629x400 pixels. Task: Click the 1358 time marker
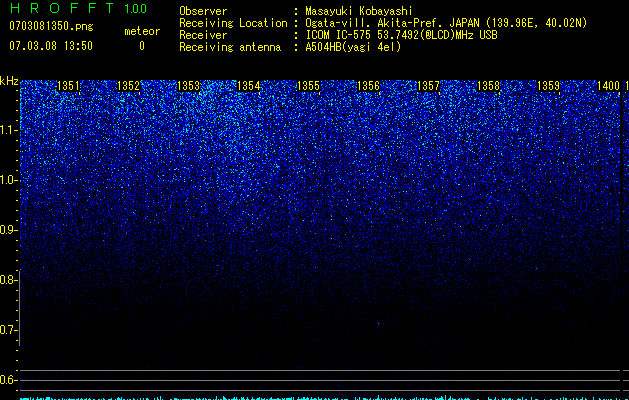pos(488,86)
